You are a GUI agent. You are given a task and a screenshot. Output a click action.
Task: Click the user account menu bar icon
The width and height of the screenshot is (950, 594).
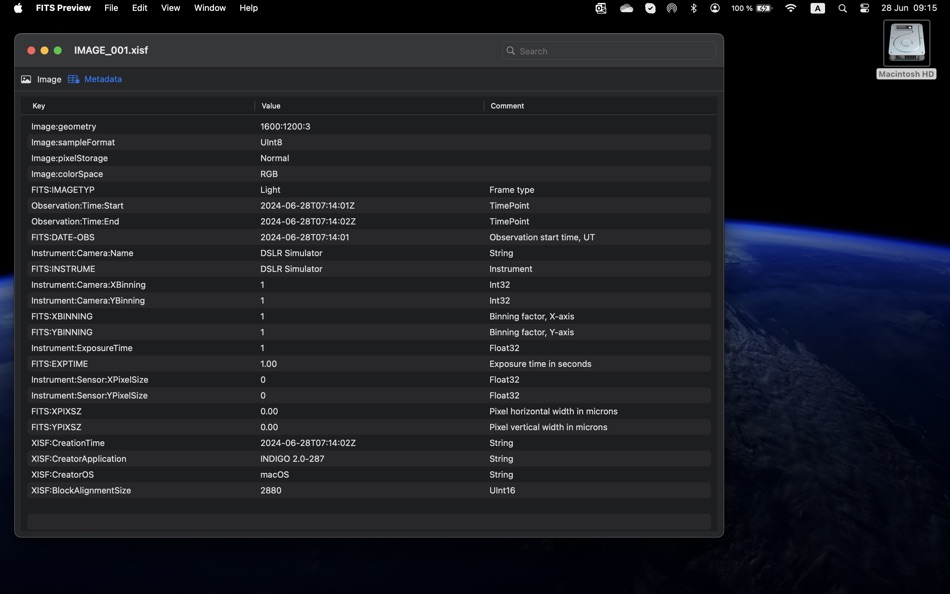(x=715, y=8)
